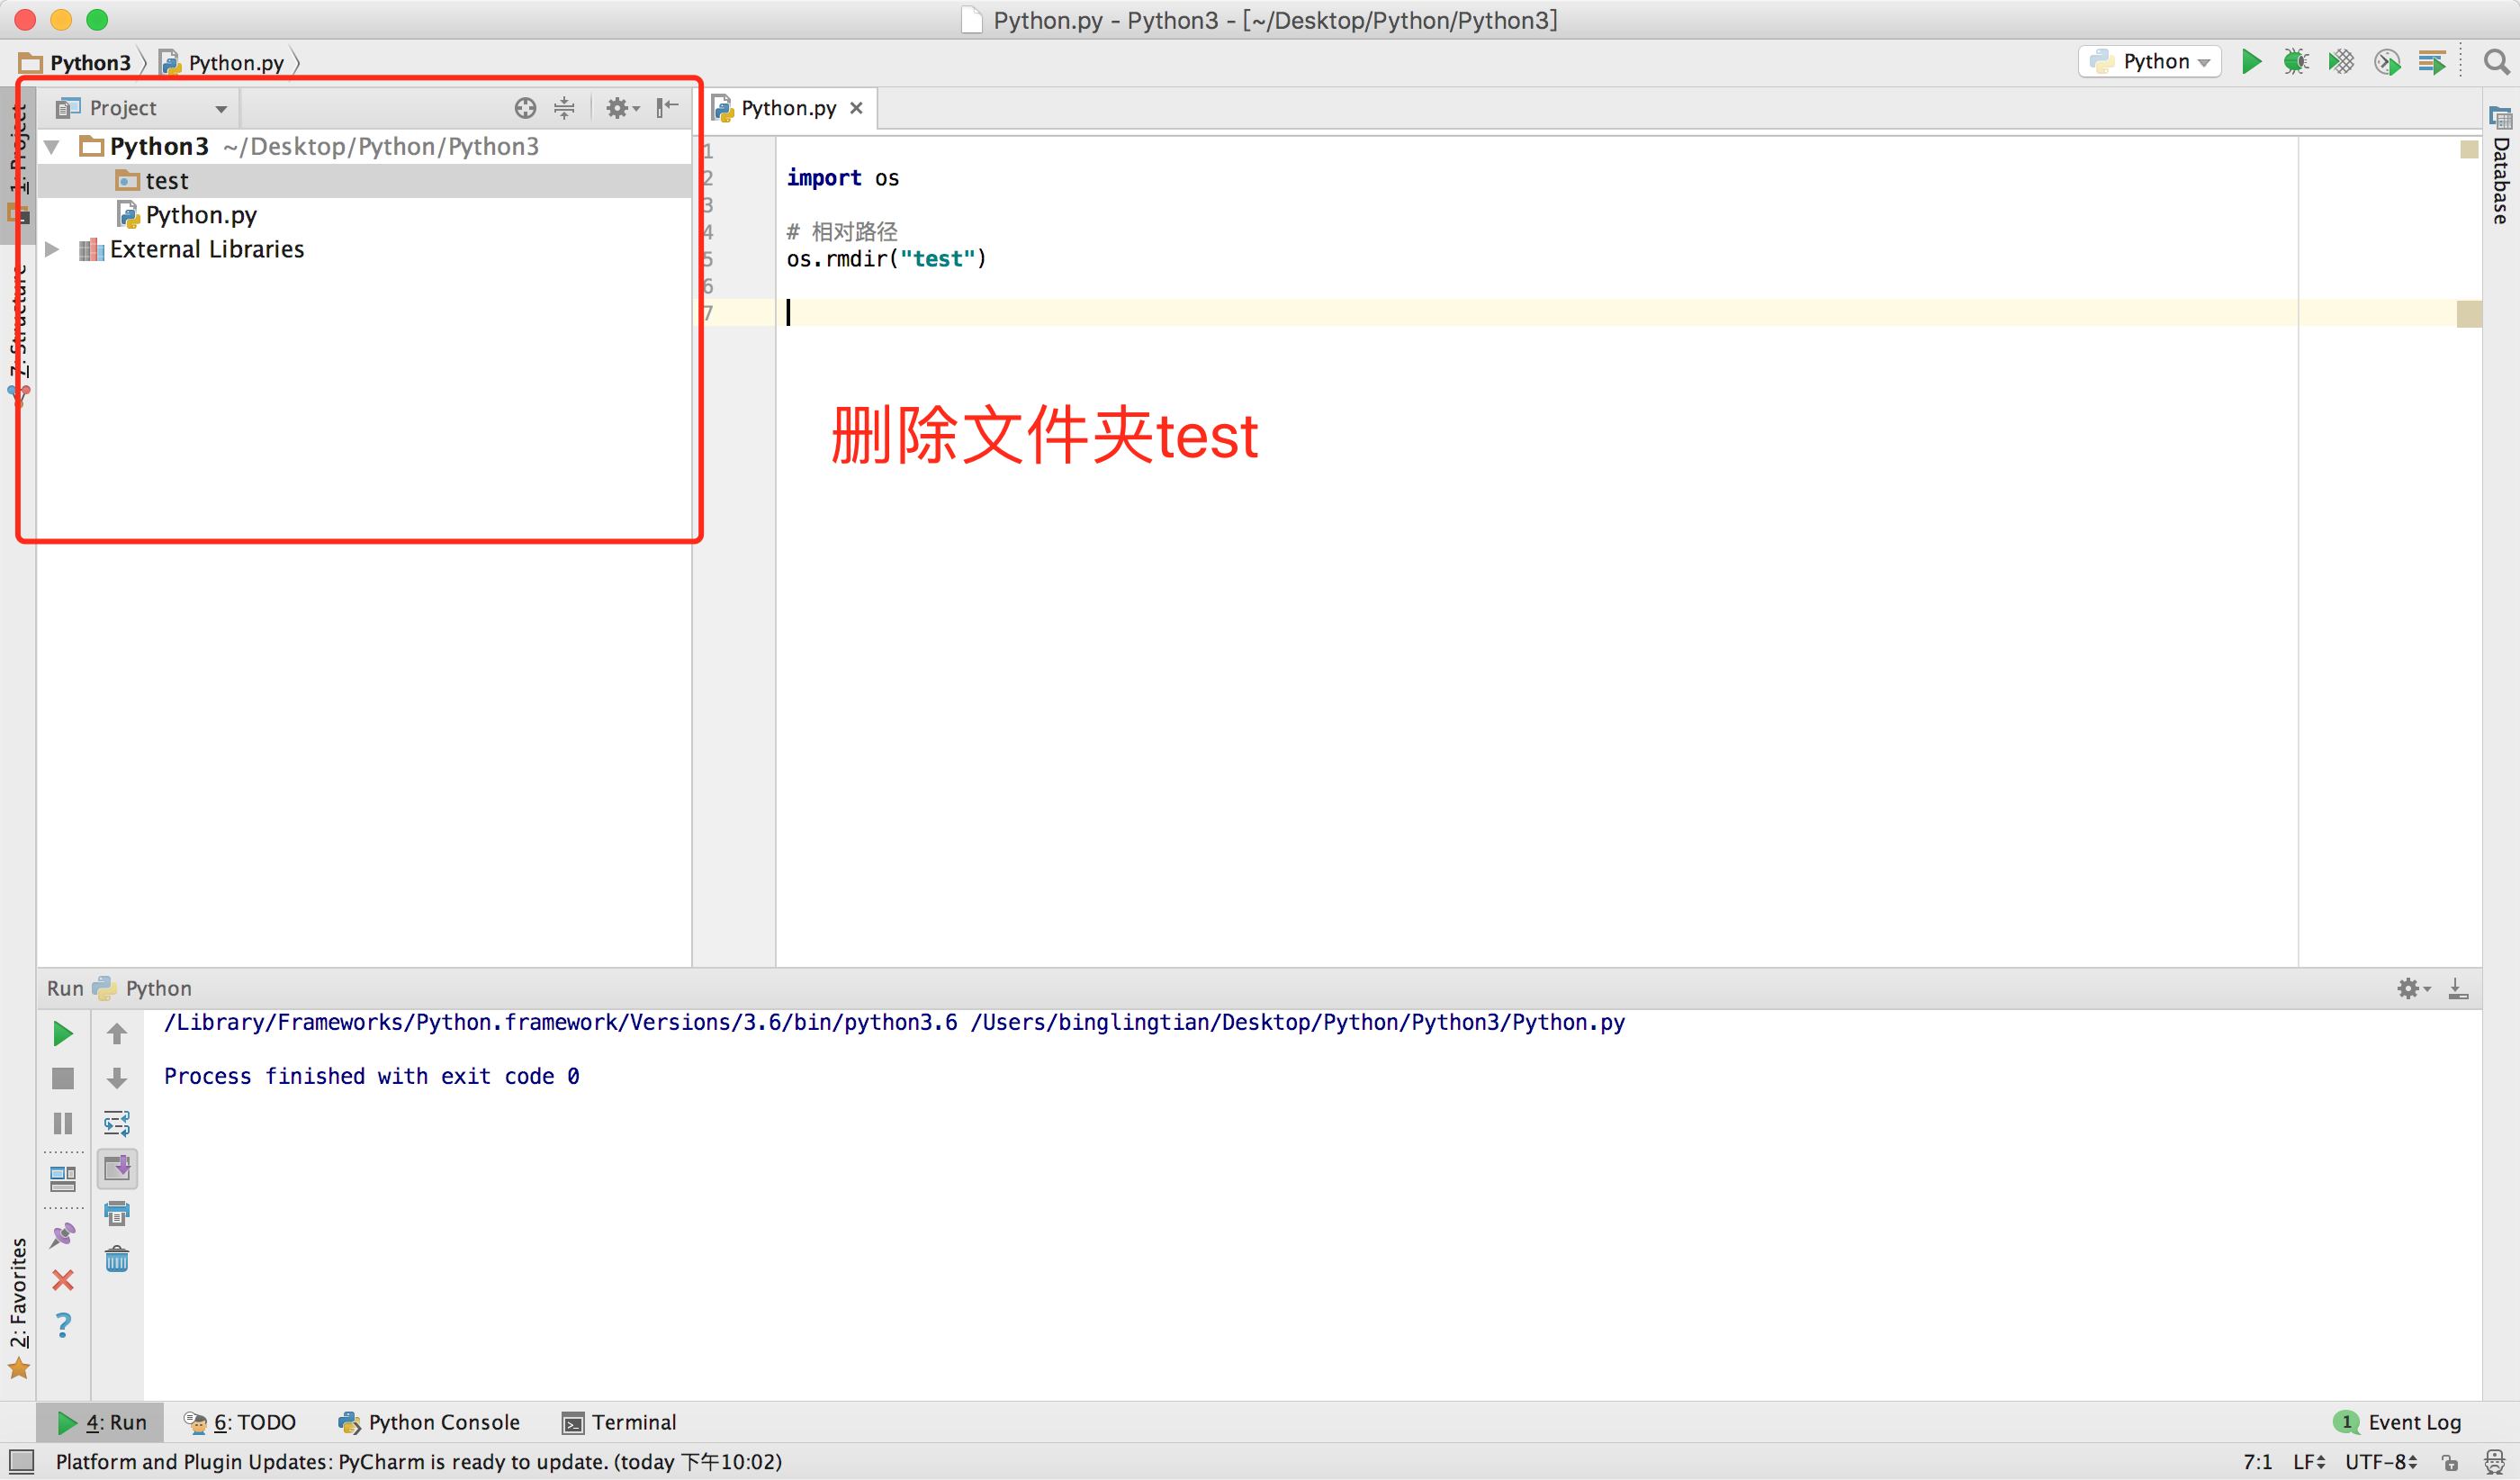This screenshot has height=1480, width=2520.
Task: Click the Clear All trash icon in Run console
Action: (x=117, y=1259)
